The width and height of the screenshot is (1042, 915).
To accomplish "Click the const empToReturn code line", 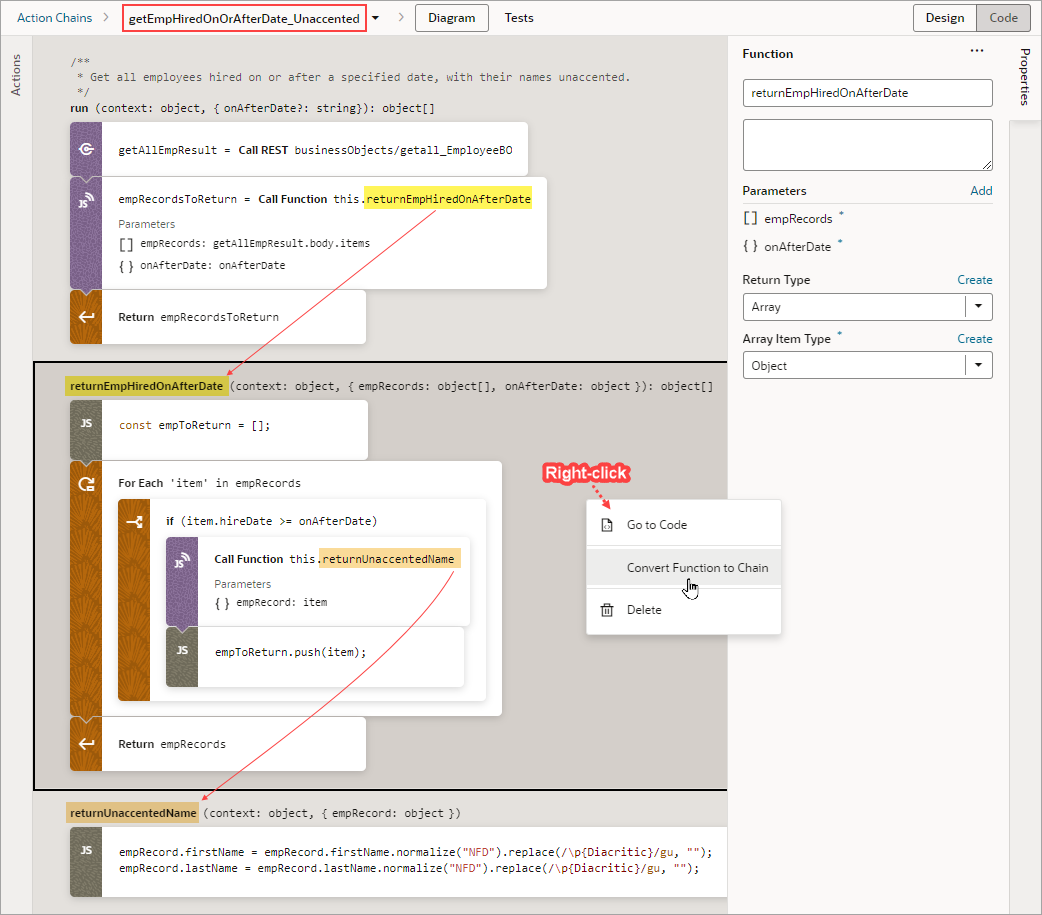I will [x=195, y=425].
